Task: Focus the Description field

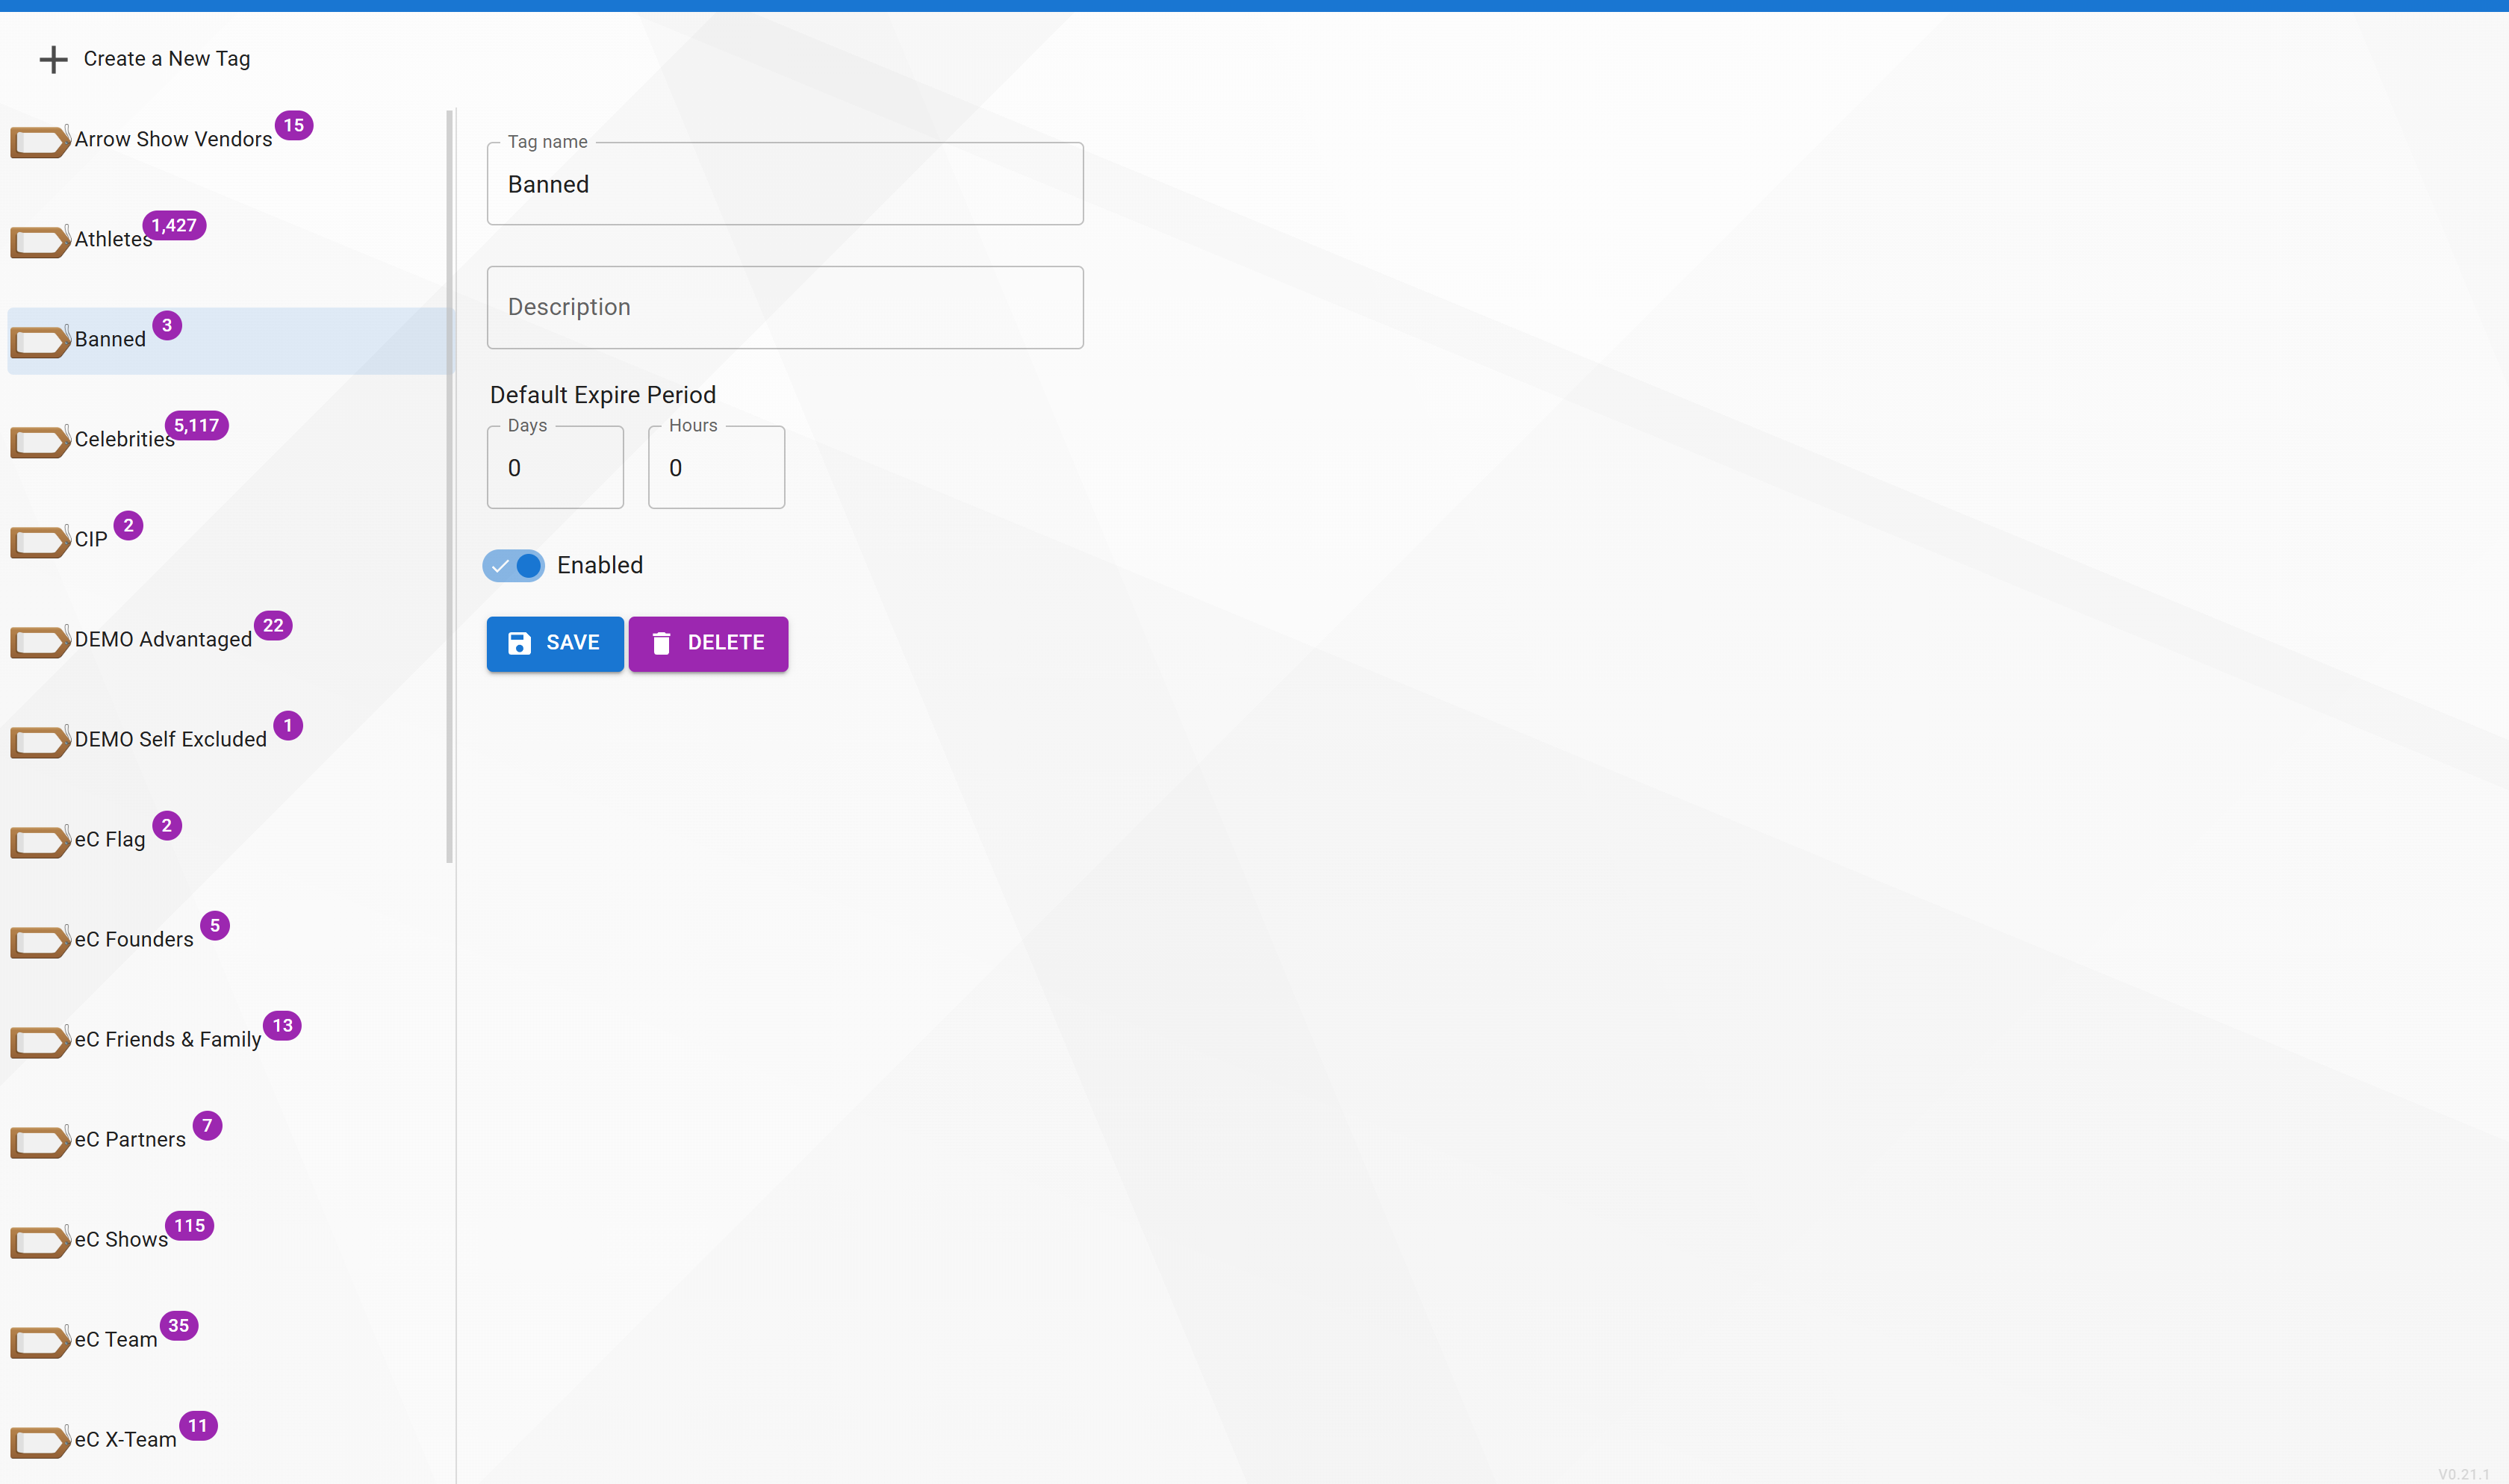Action: coord(785,308)
